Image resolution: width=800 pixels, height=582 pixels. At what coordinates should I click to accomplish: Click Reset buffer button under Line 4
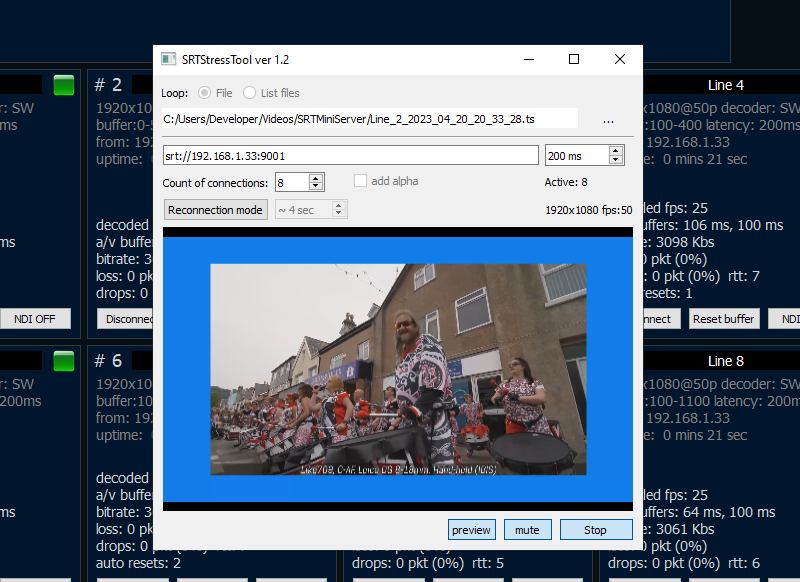pos(723,319)
